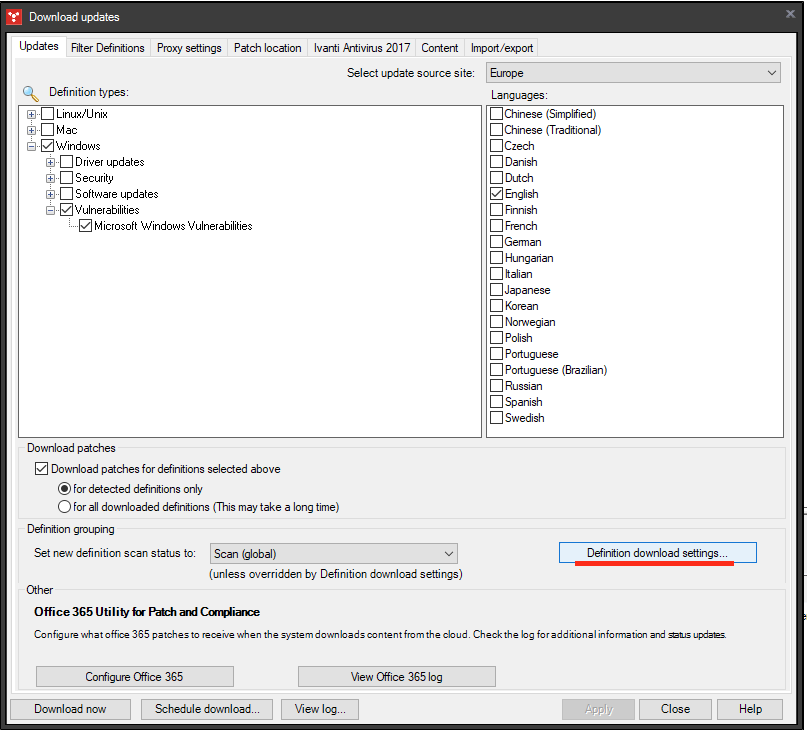The image size is (807, 730).
Task: Switch to the Import/export tab
Action: click(x=501, y=47)
